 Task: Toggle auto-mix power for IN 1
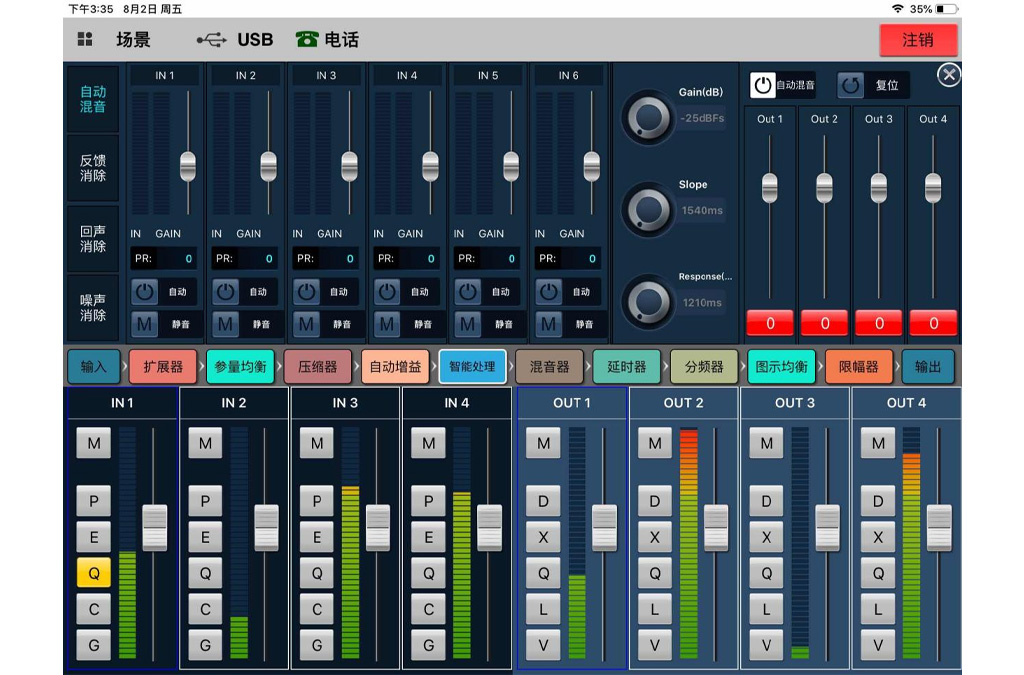click(x=145, y=292)
